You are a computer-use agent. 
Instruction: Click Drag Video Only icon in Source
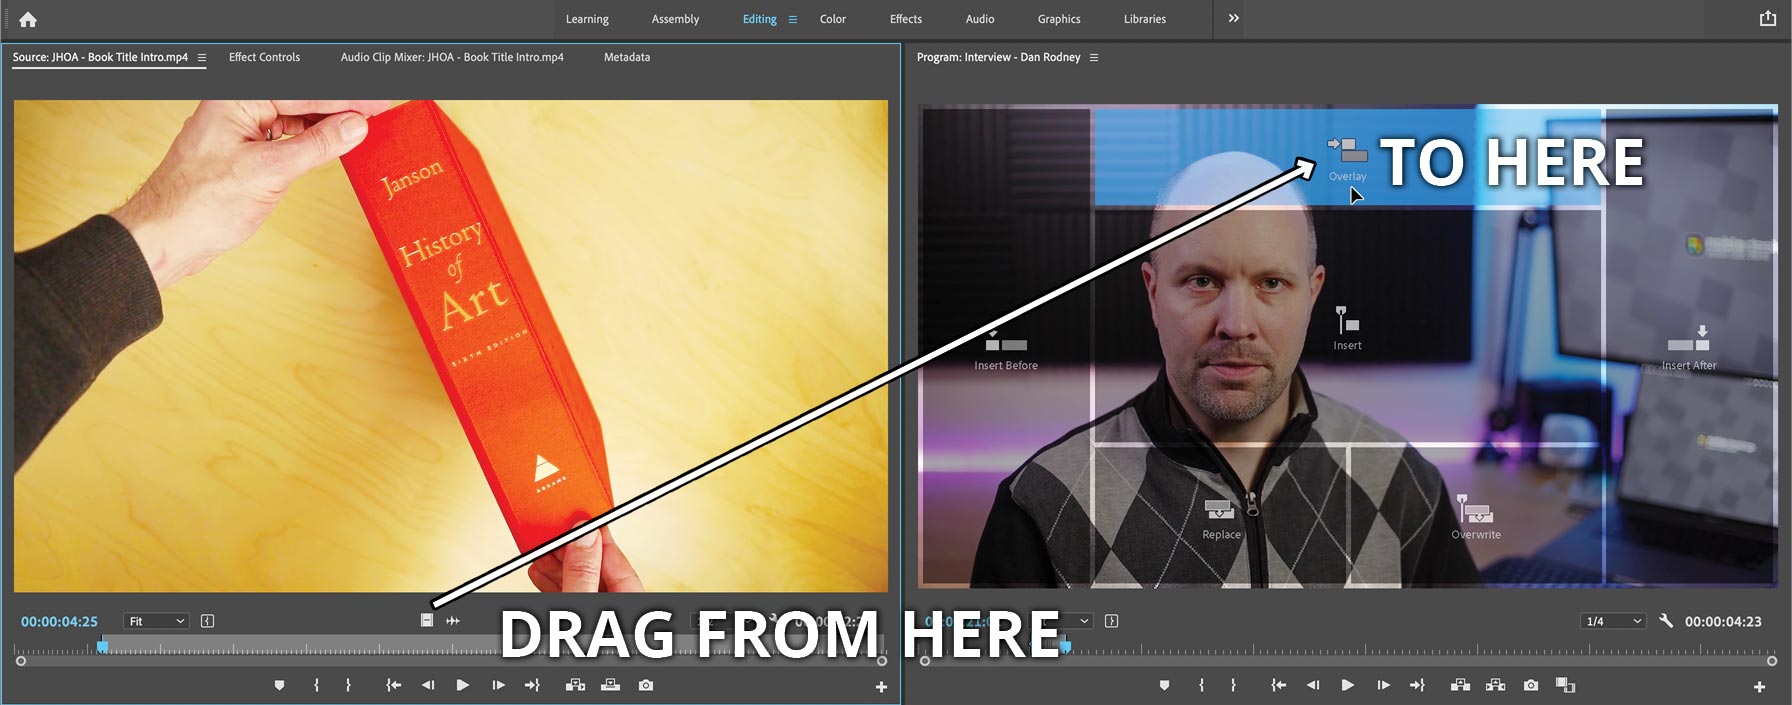(x=427, y=621)
